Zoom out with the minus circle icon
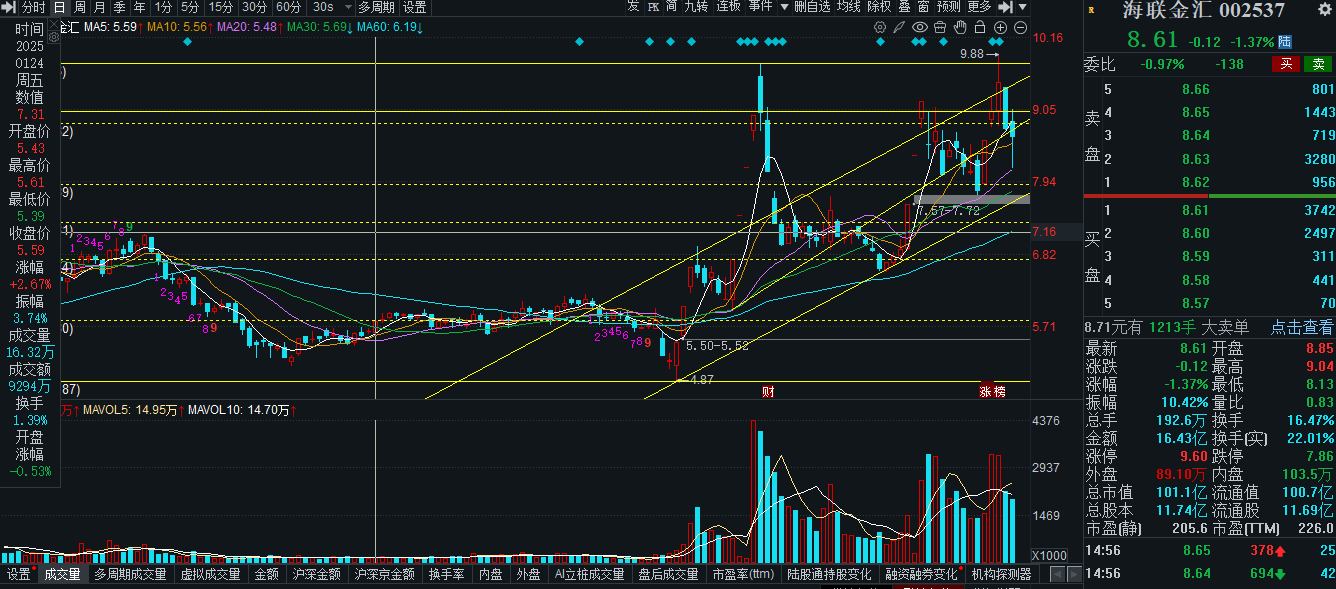The height and width of the screenshot is (589, 1336). click(x=1020, y=27)
